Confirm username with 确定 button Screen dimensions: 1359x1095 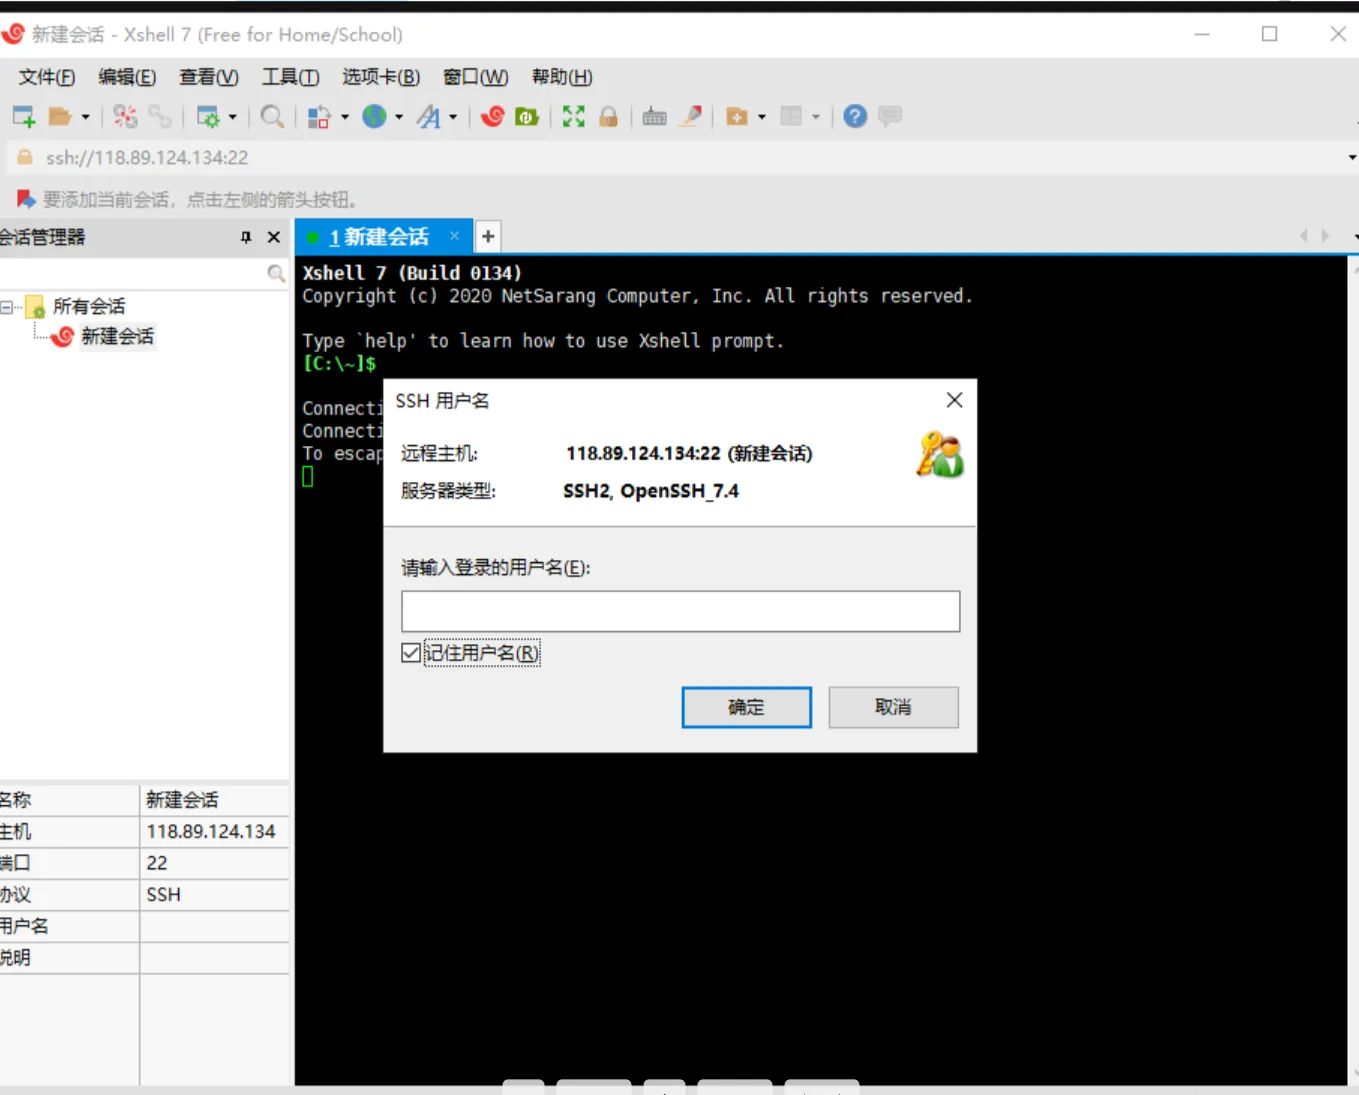point(746,707)
